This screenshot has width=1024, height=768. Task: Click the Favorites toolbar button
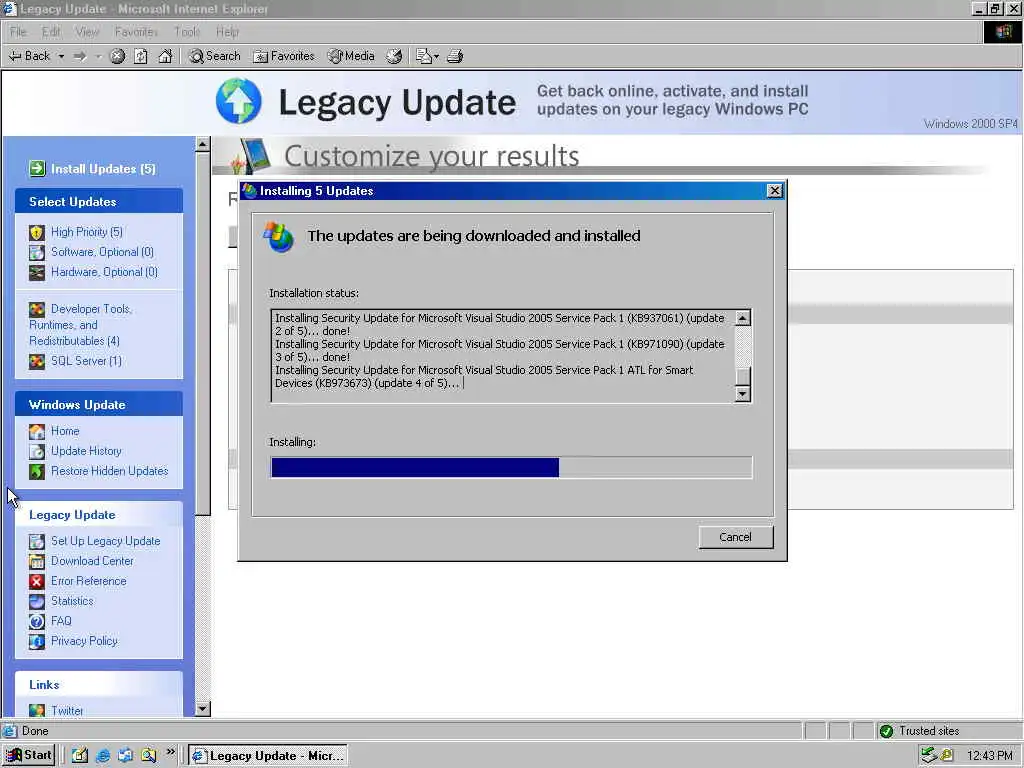tap(283, 56)
